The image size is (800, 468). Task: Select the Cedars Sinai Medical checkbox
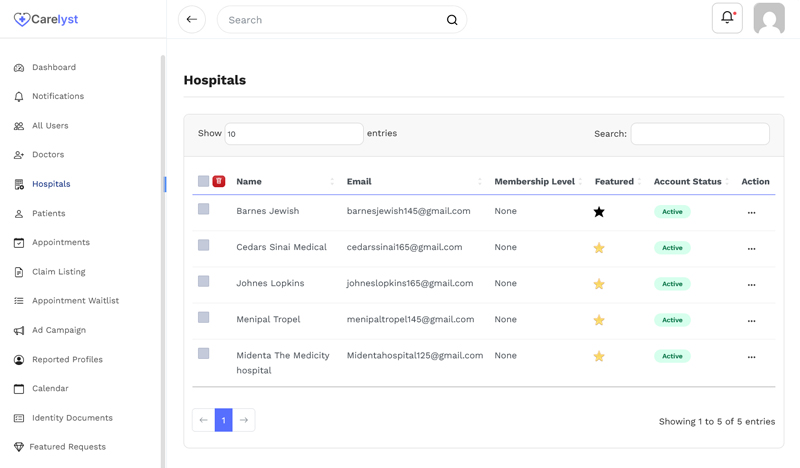(x=204, y=245)
